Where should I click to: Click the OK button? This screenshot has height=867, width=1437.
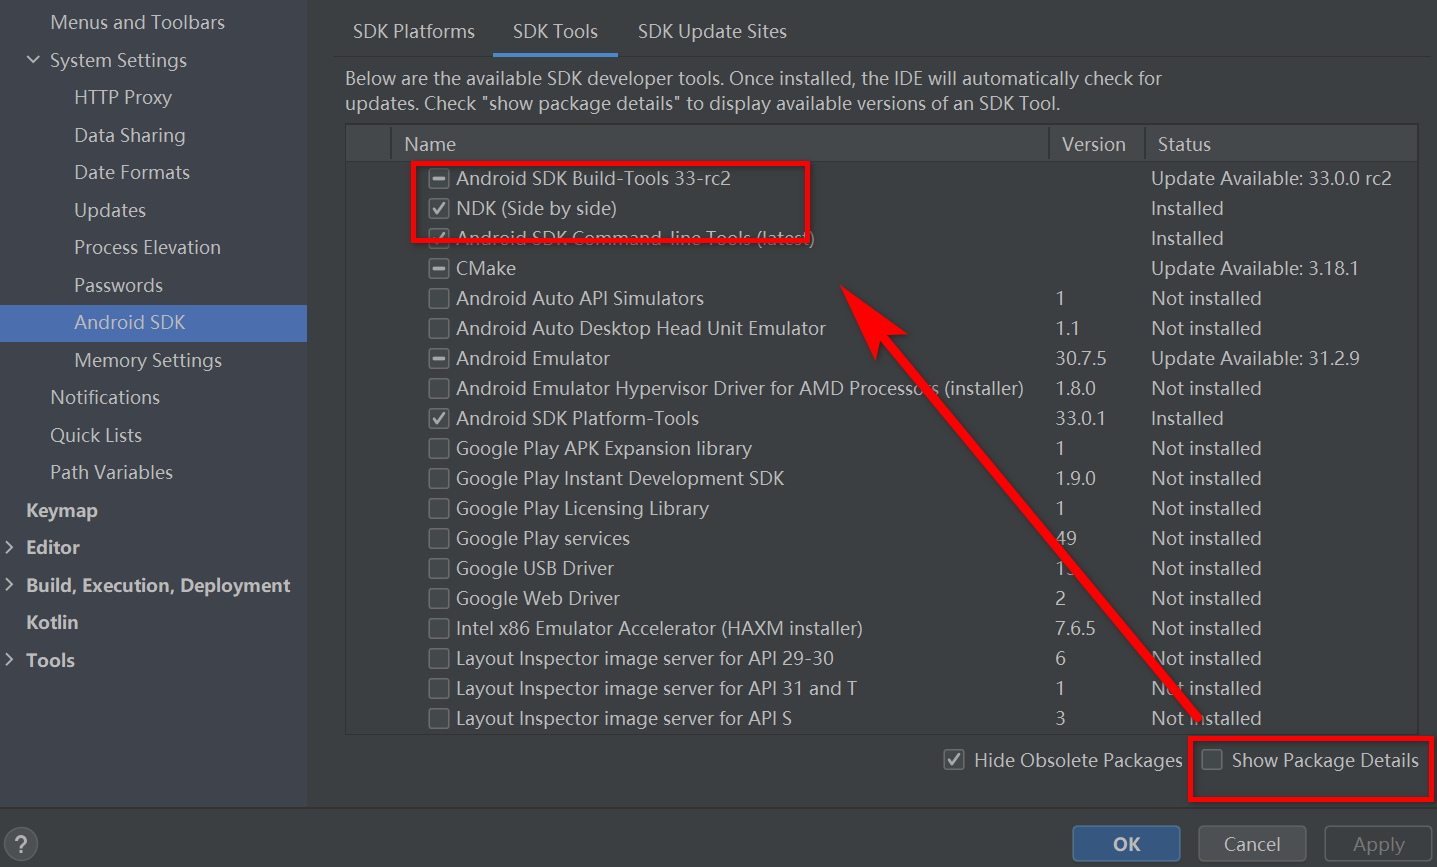point(1126,843)
